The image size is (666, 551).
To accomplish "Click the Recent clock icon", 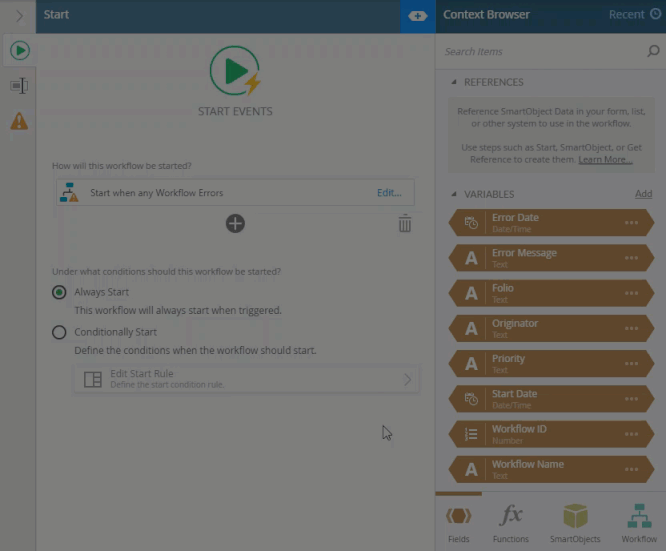I will tap(656, 14).
